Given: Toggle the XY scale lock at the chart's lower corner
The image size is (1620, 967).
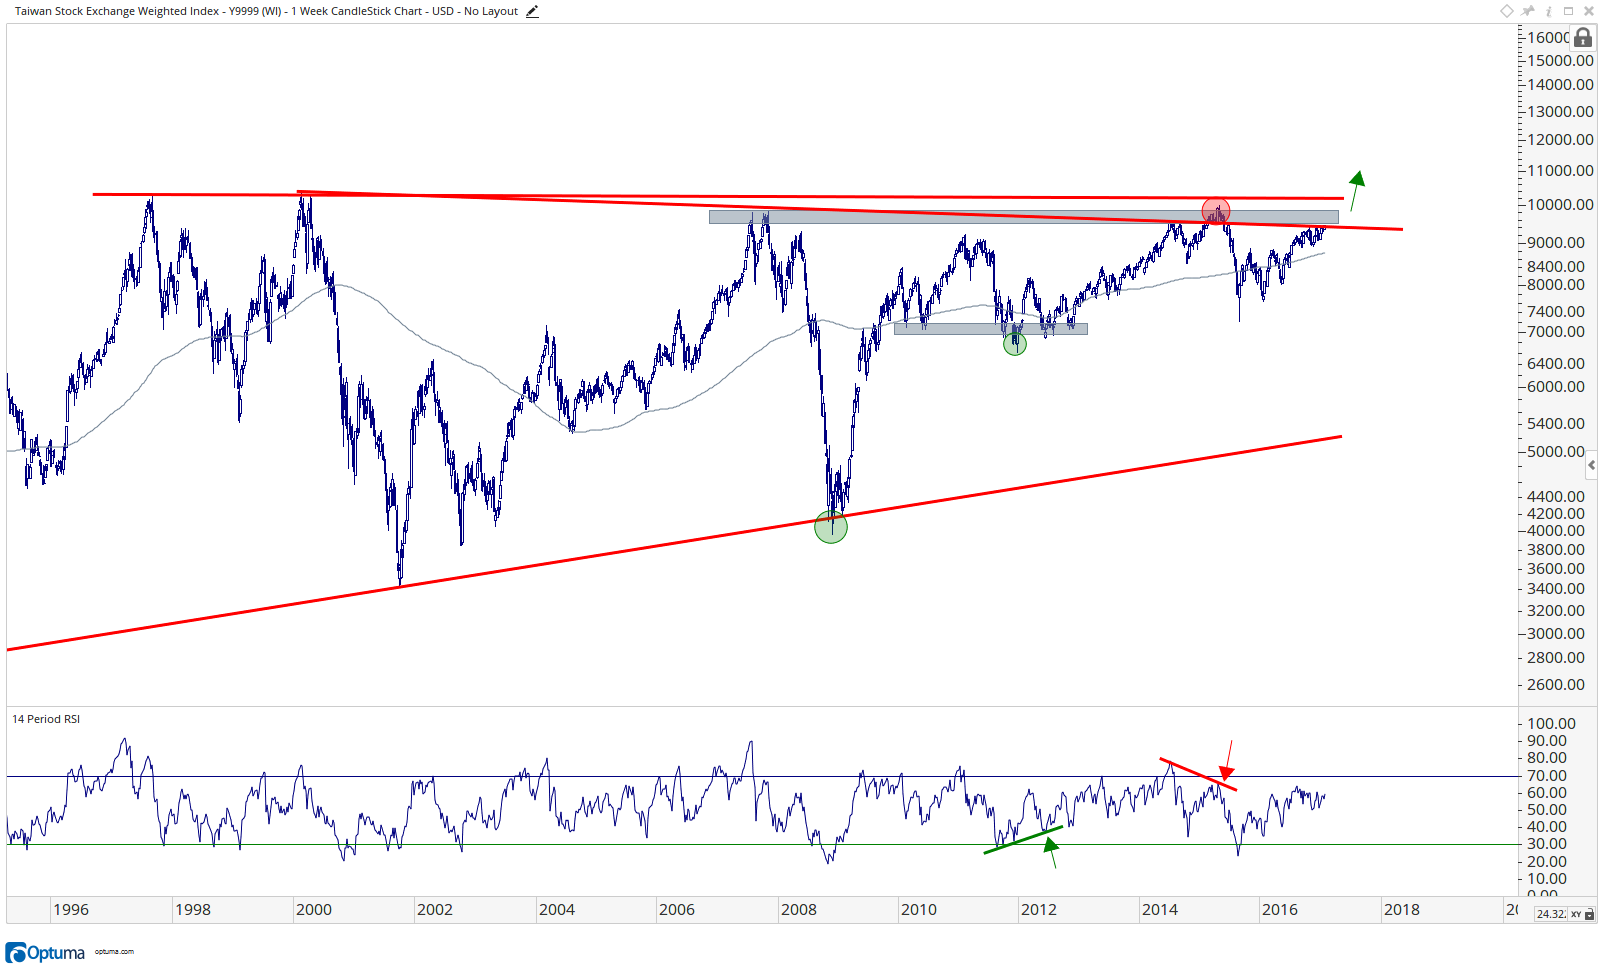Looking at the screenshot, I should pyautogui.click(x=1583, y=914).
